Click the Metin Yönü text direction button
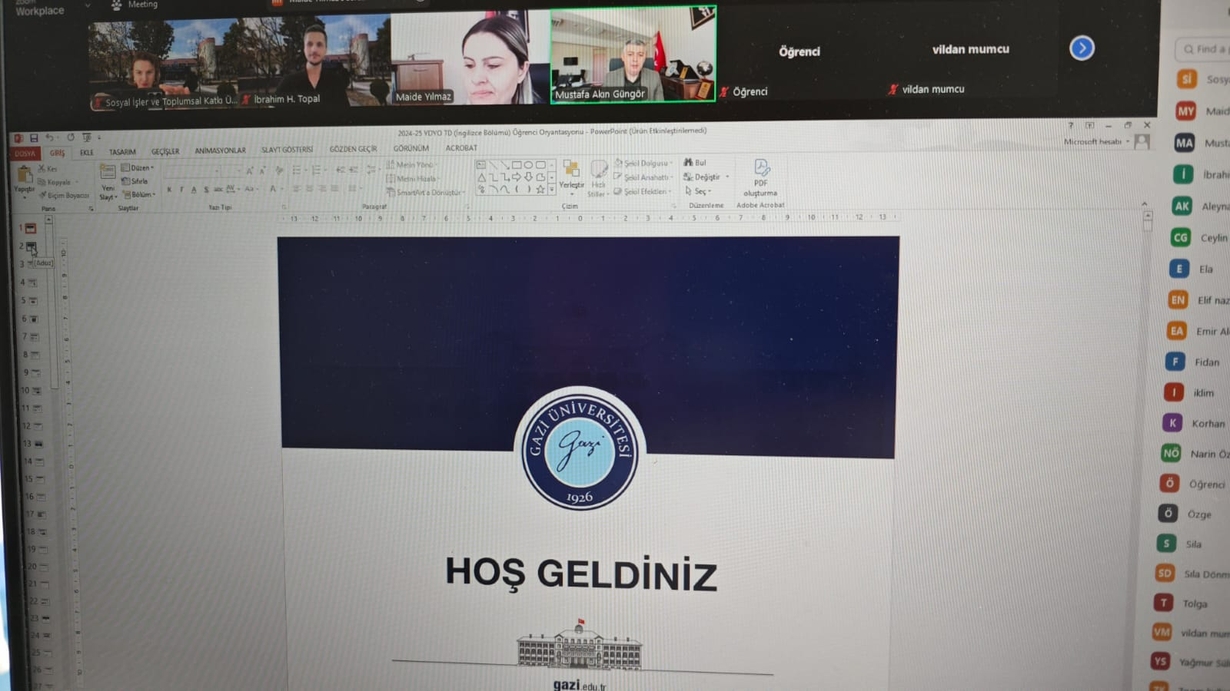The image size is (1230, 691). [411, 164]
